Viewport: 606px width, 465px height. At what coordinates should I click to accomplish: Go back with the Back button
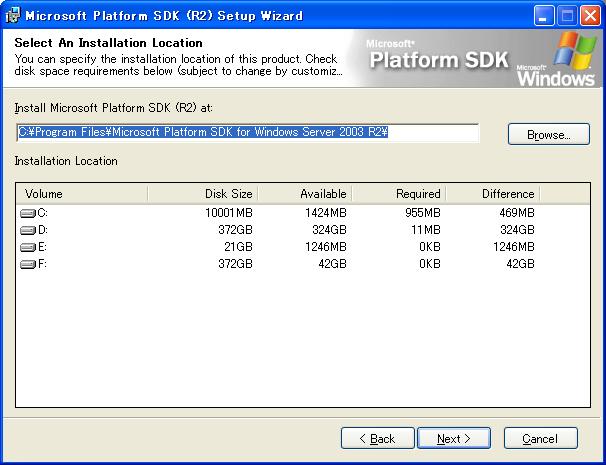(x=377, y=438)
